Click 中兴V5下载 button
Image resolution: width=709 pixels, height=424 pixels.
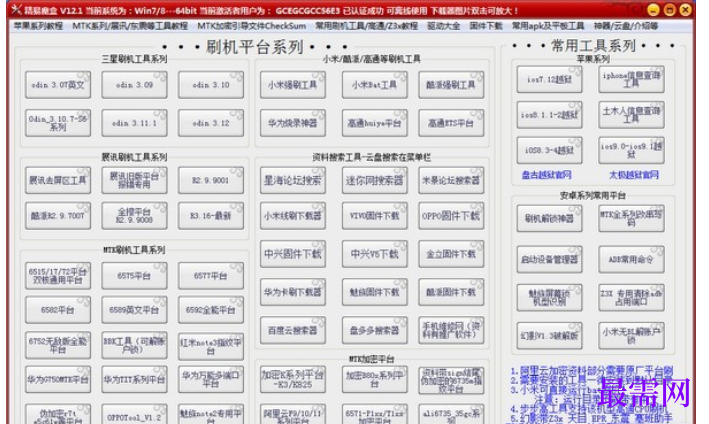pyautogui.click(x=374, y=254)
